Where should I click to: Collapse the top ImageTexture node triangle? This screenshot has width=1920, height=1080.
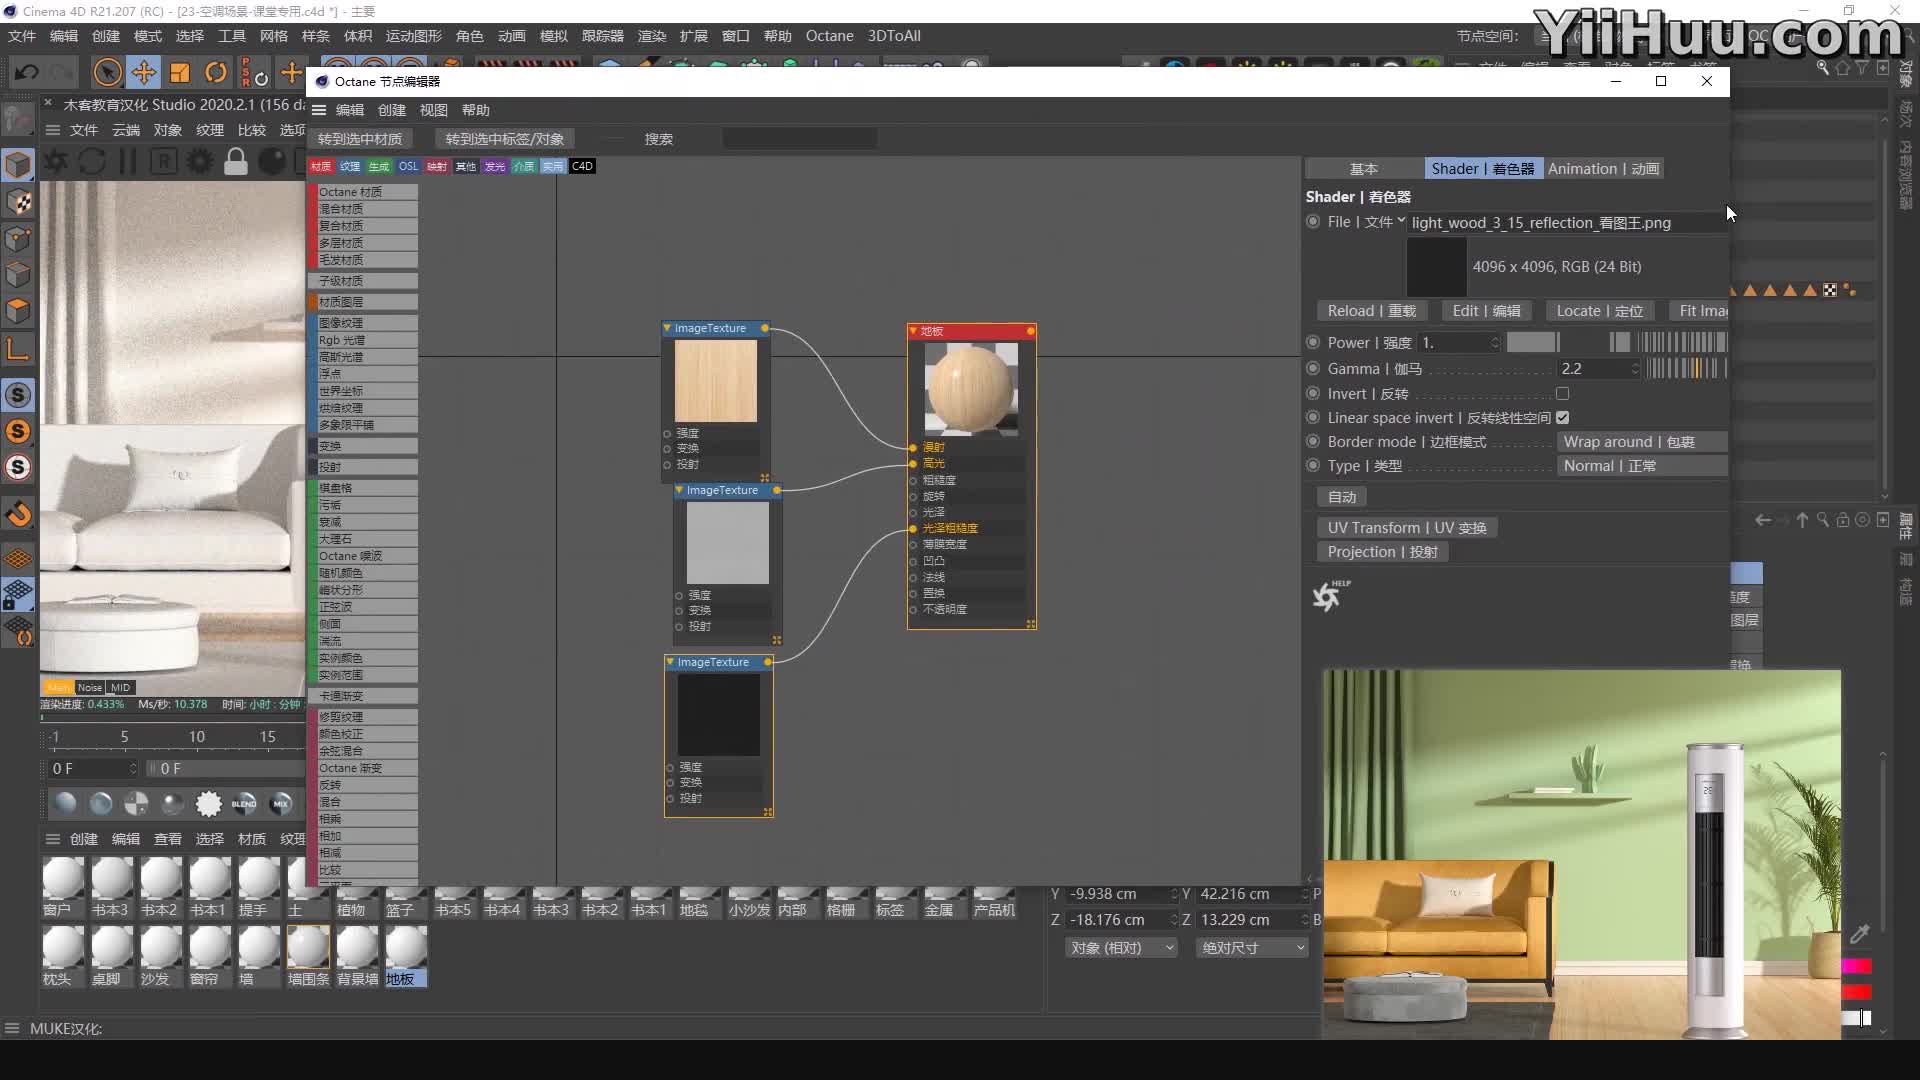coord(667,328)
